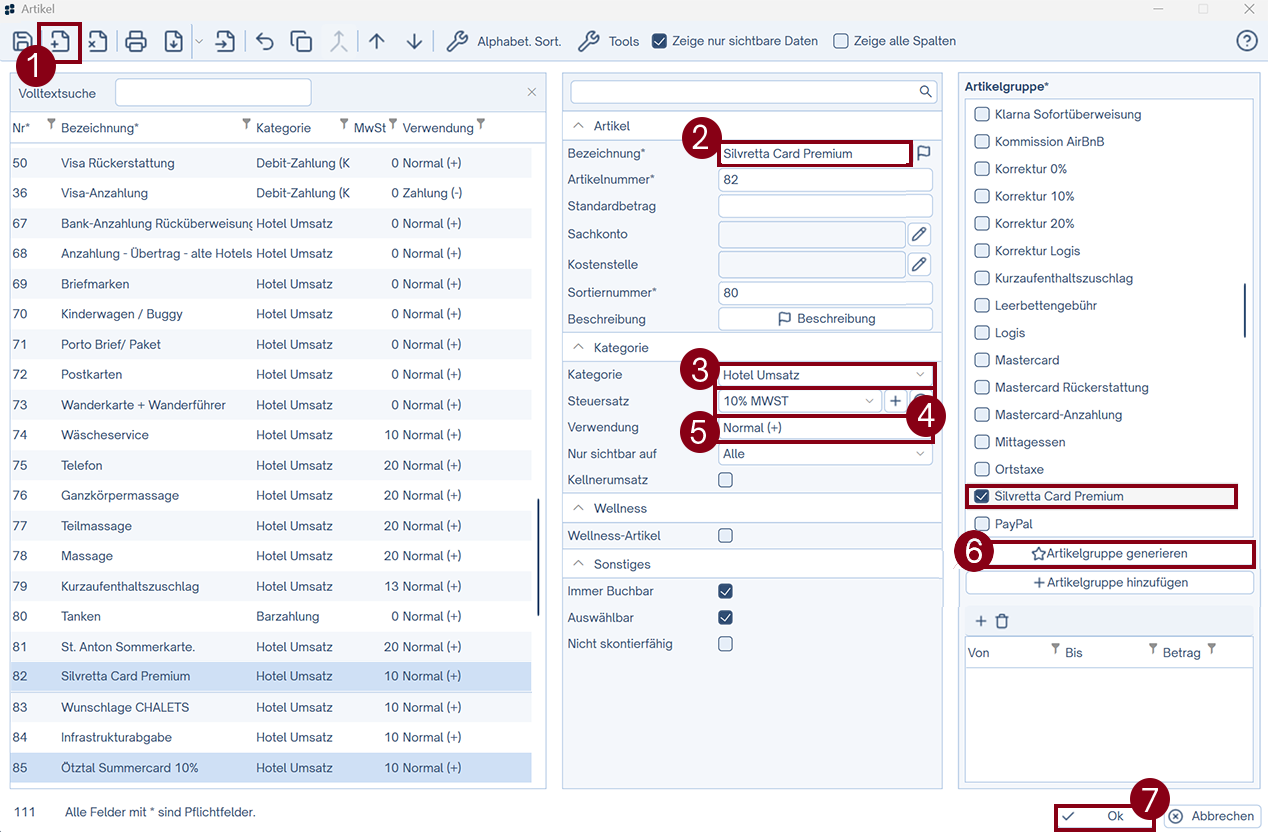
Task: Toggle 'Zeige alle Spalten' checkbox
Action: point(841,41)
